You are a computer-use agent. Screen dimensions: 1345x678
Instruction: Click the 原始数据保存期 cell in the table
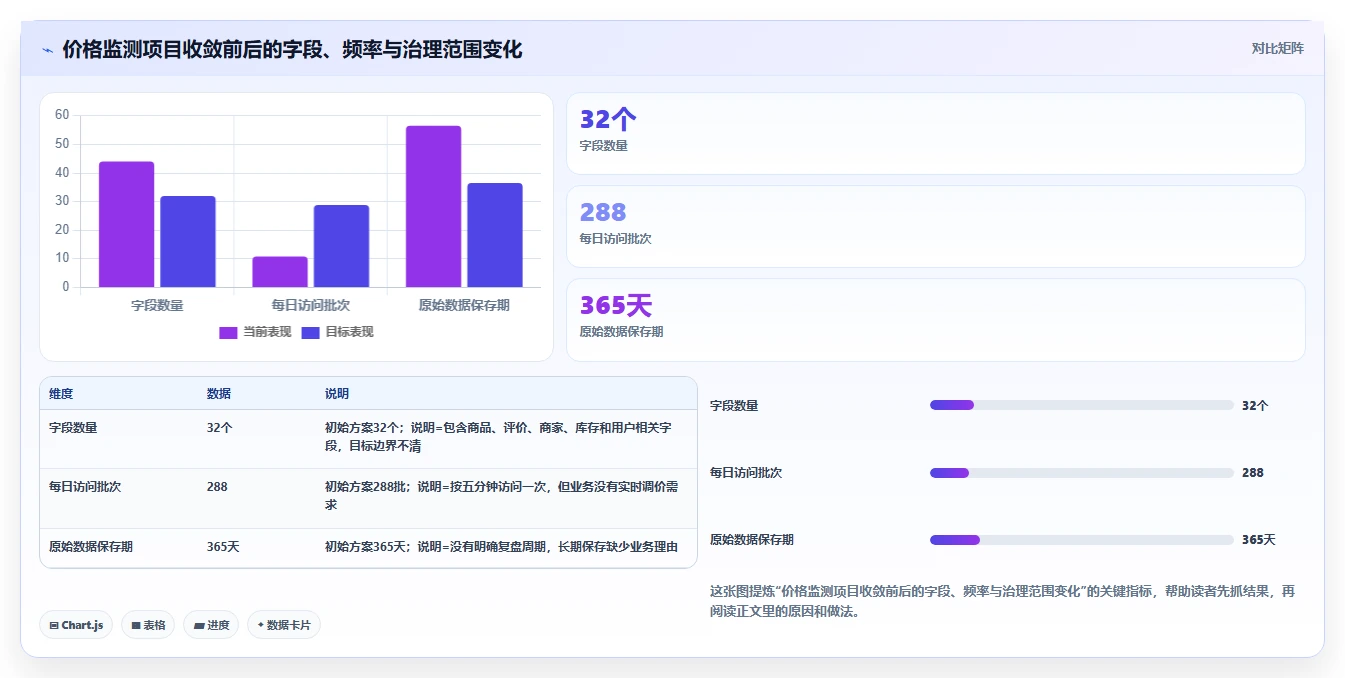91,546
